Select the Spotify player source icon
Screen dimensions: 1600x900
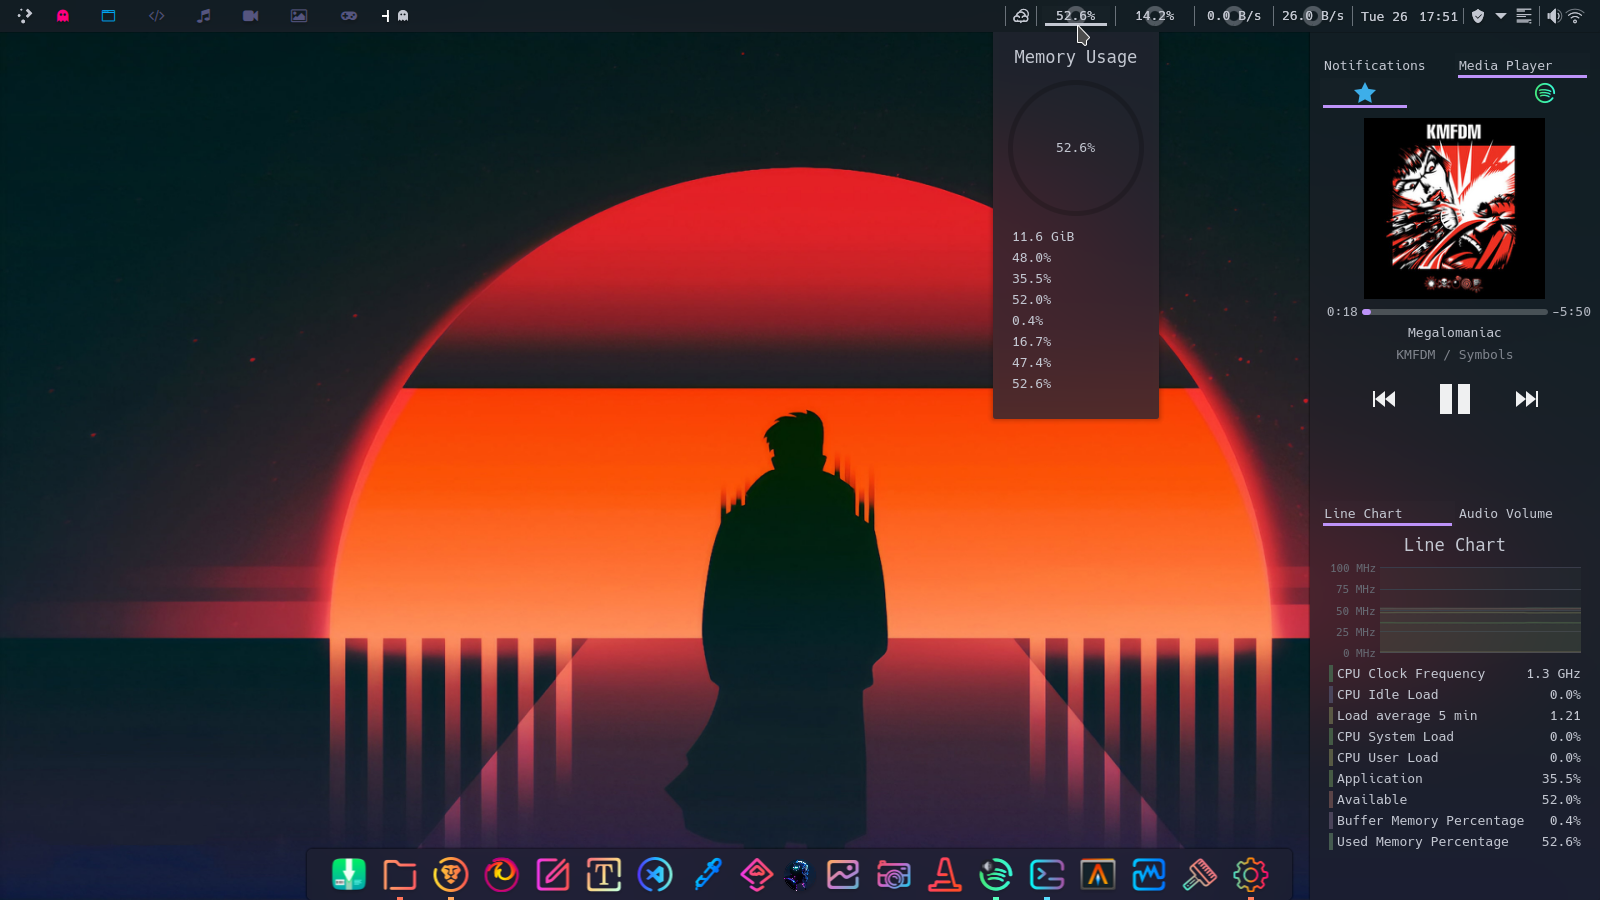pyautogui.click(x=1545, y=93)
